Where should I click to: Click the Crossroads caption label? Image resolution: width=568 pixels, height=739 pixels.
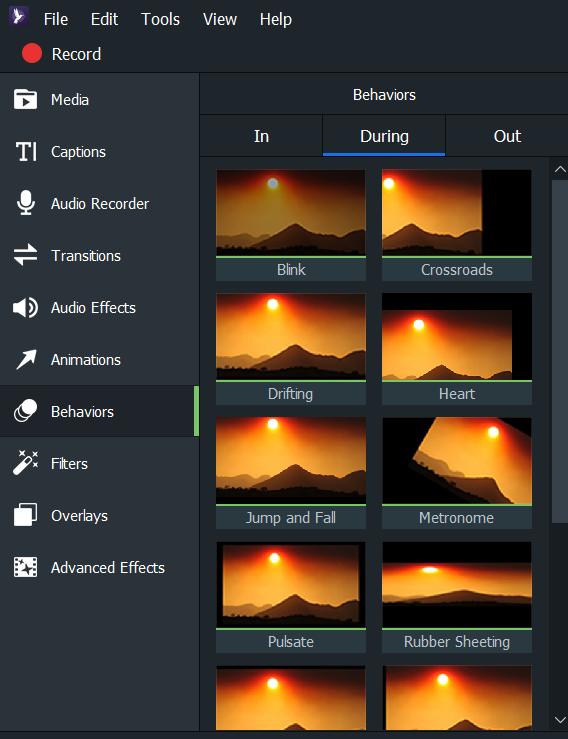pos(457,270)
